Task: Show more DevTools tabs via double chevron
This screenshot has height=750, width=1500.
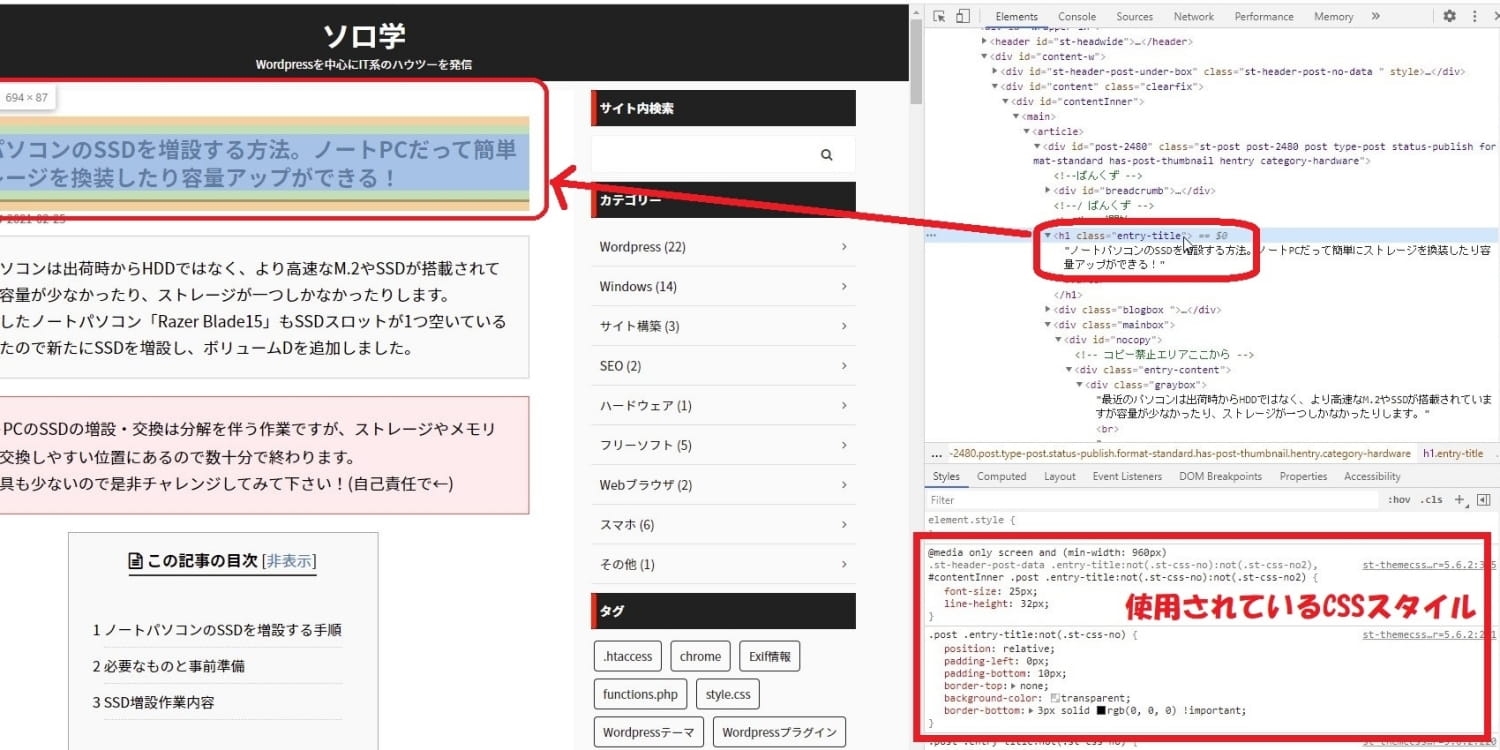Action: point(1376,16)
